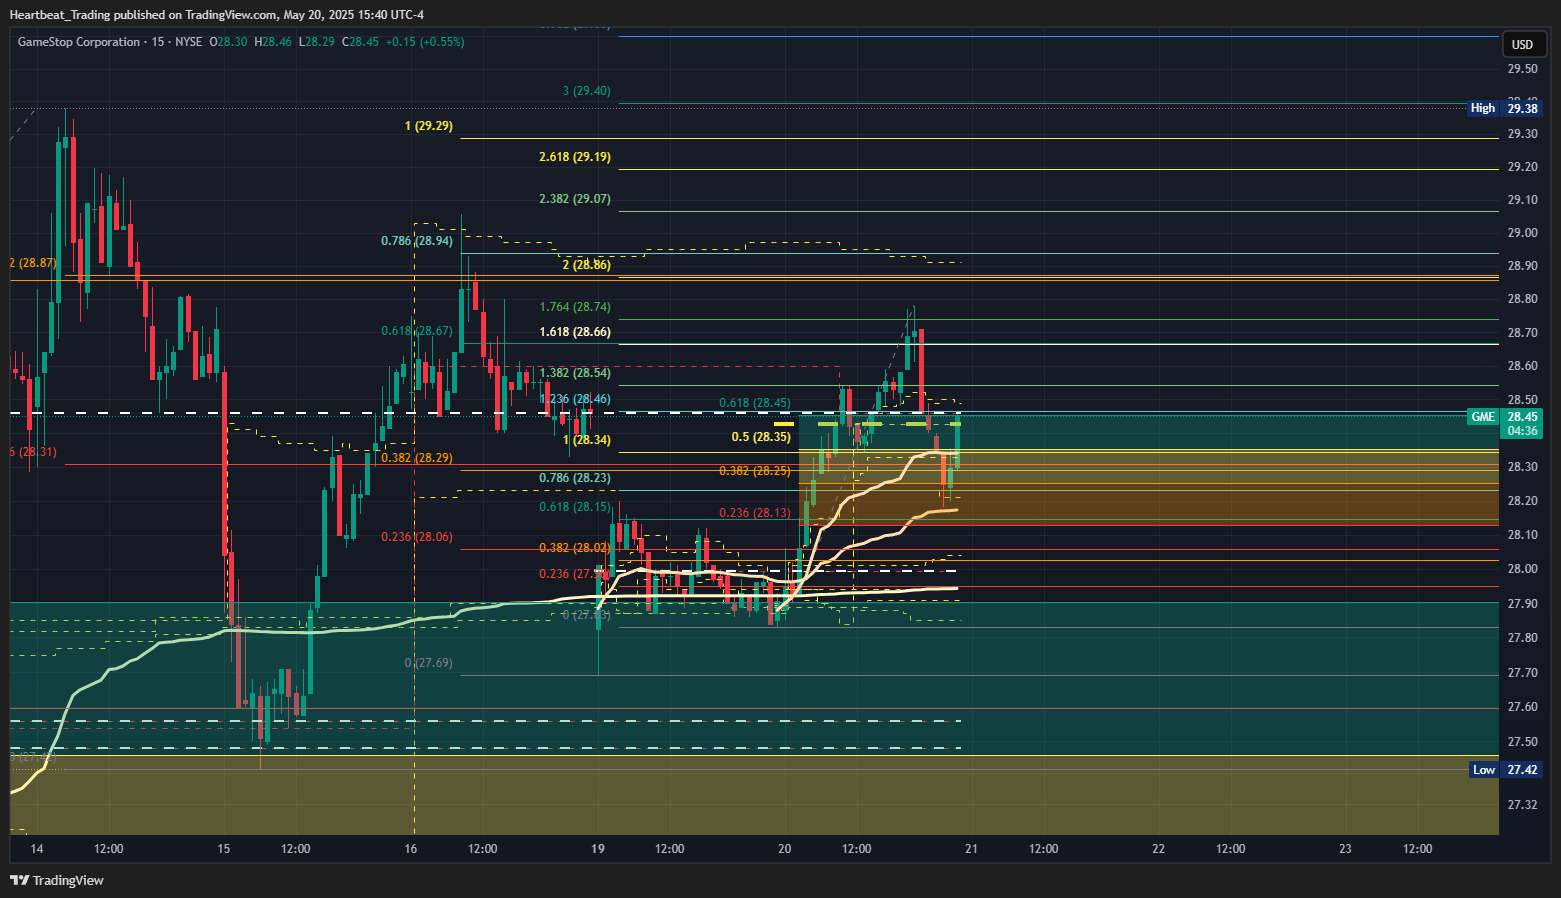Select the fib label 0.382 (28.02)
Image resolution: width=1561 pixels, height=898 pixels.
575,548
